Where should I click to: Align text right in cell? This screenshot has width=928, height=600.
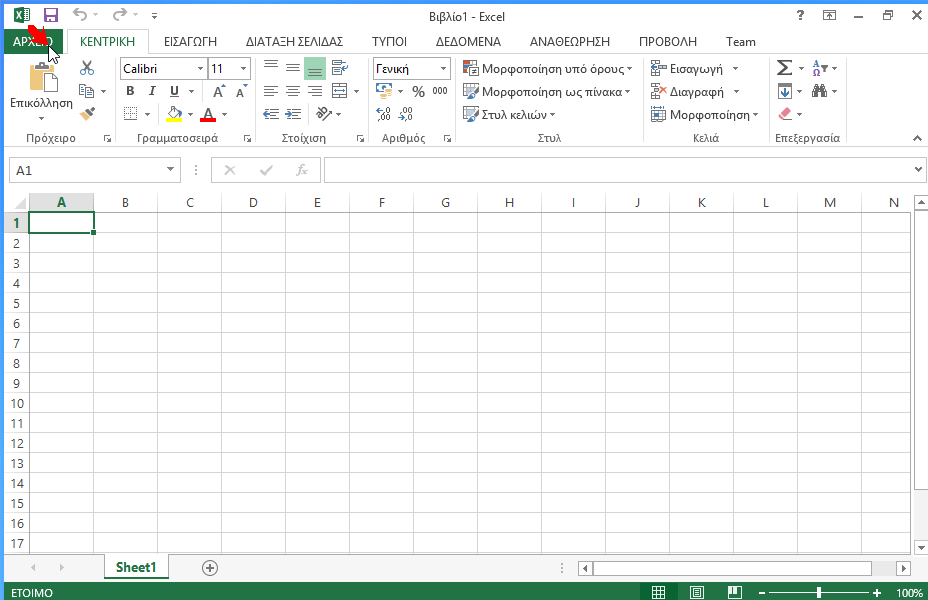(315, 91)
